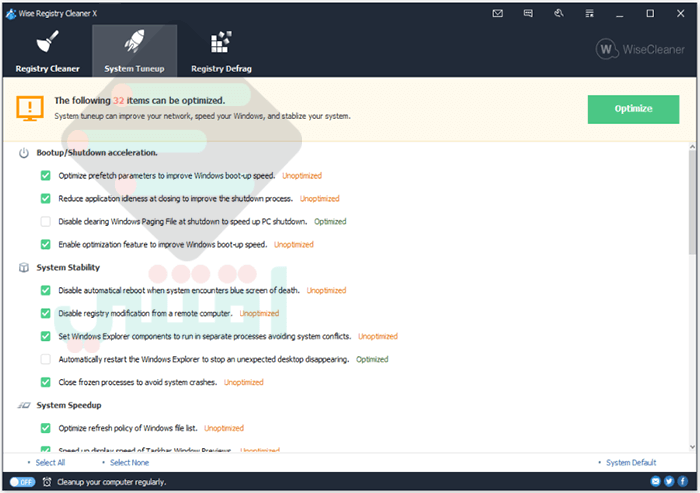Uncheck Optimize prefetch parameters option

pyautogui.click(x=46, y=175)
